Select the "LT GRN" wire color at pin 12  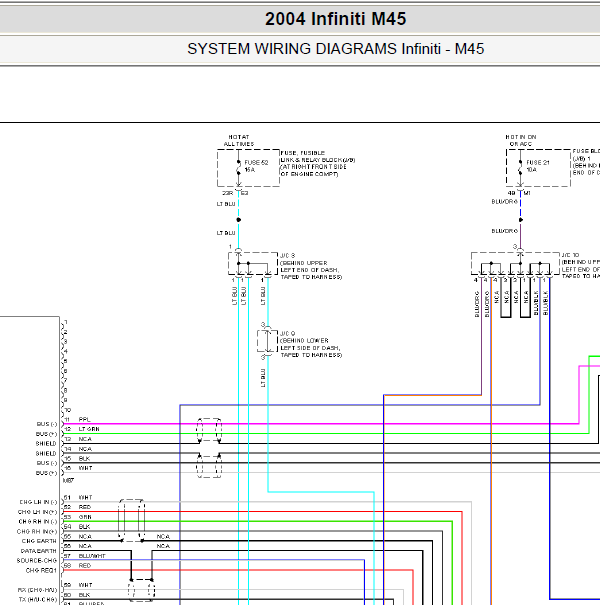click(x=89, y=429)
